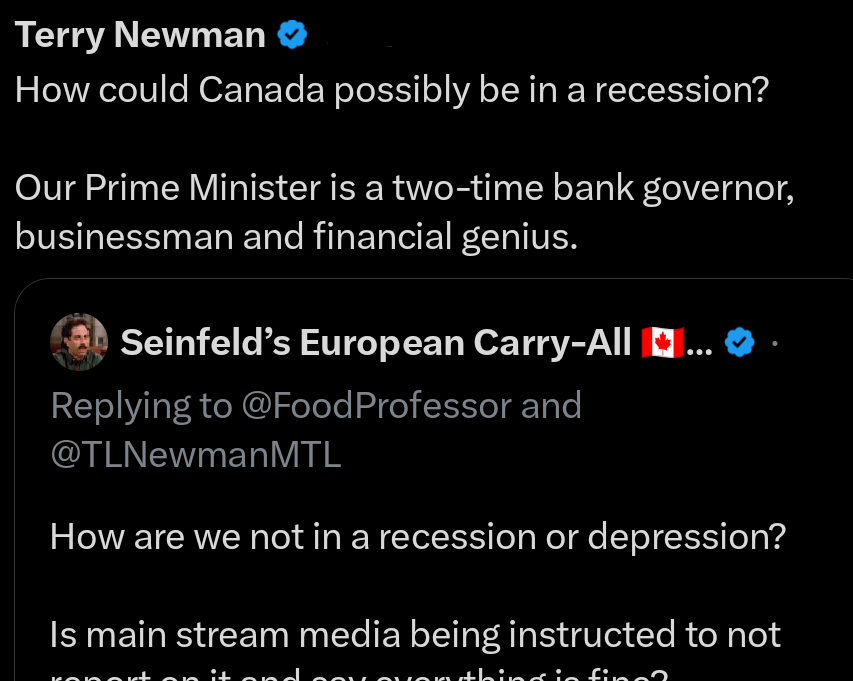Open the @TLNewmanMTL profile link

(194, 453)
